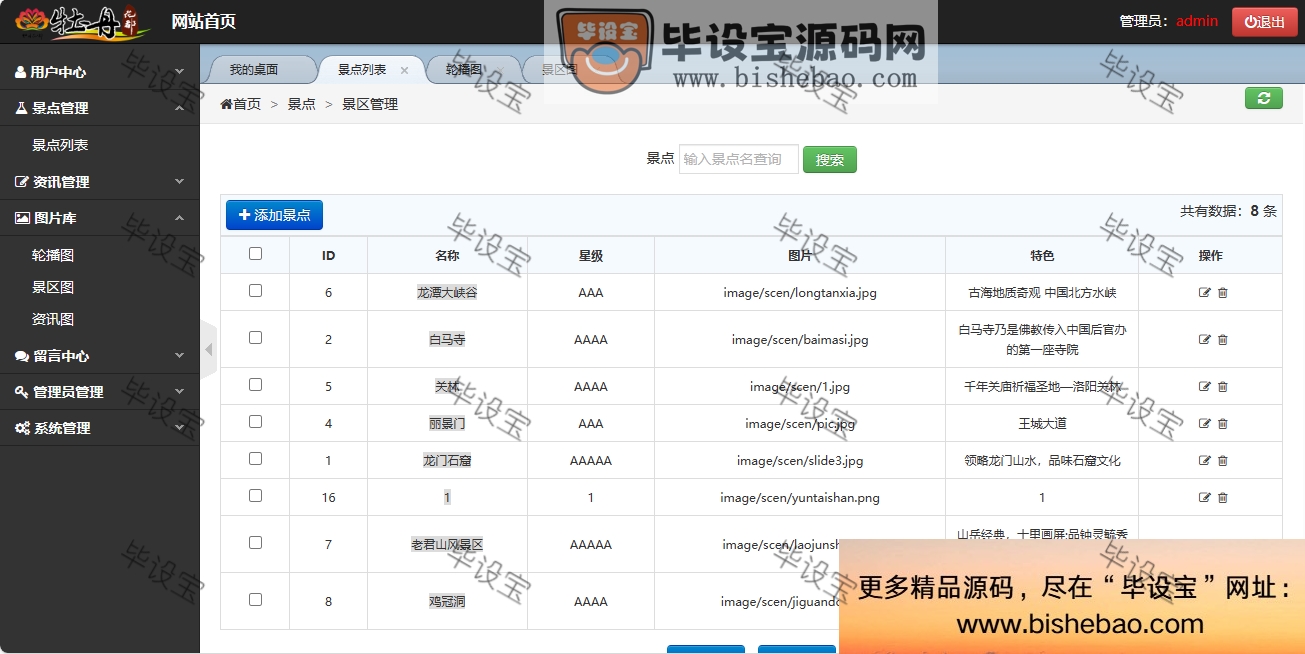Edit the 丽景门 entry
Image resolution: width=1305 pixels, height=654 pixels.
(1204, 424)
